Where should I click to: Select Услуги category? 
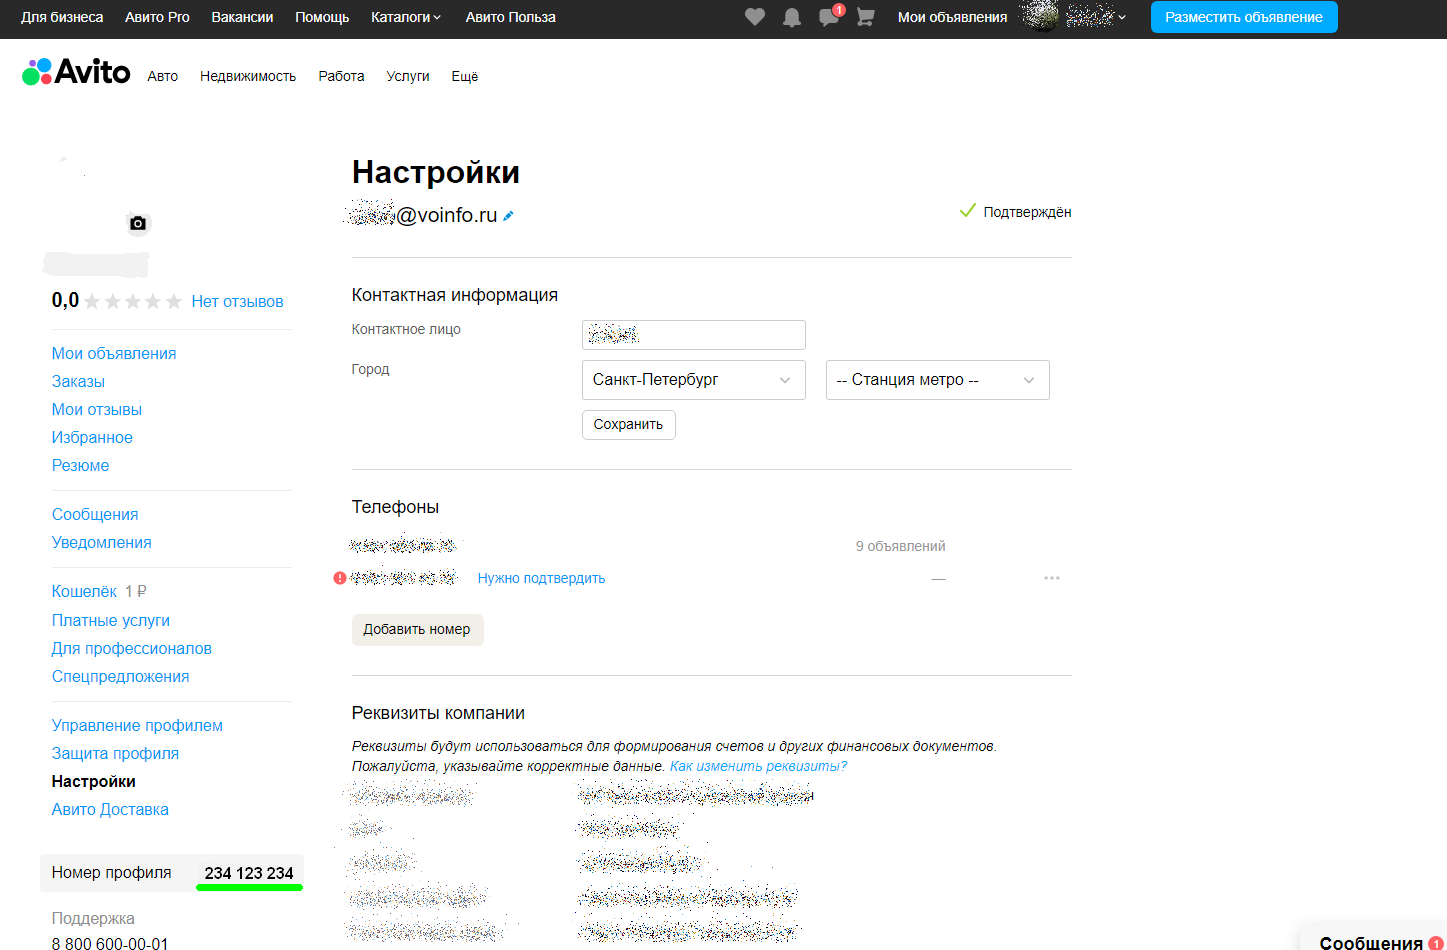click(x=408, y=76)
